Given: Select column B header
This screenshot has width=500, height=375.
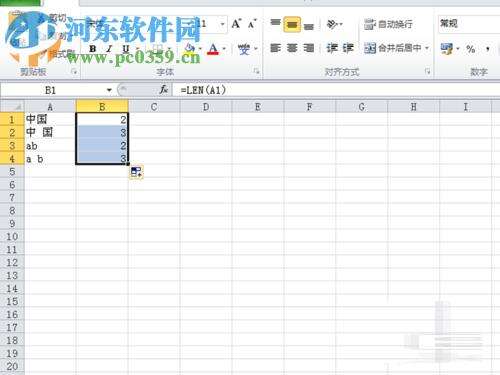Looking at the screenshot, I should click(102, 107).
